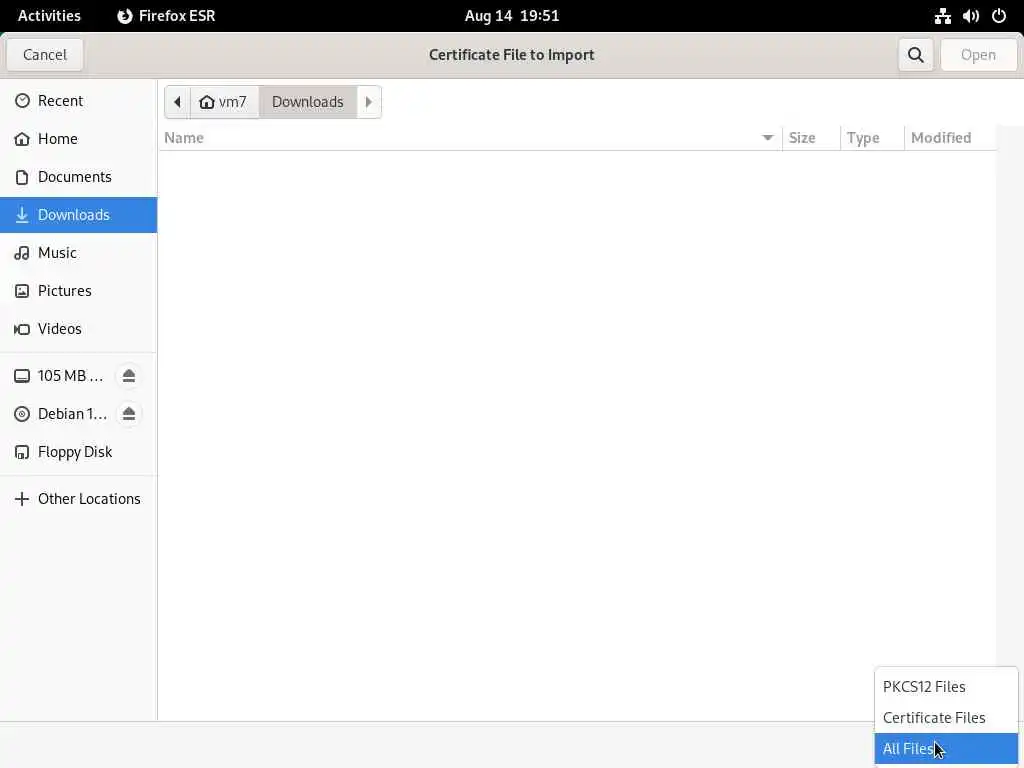Eject the Debian disc
The width and height of the screenshot is (1024, 768).
click(129, 413)
